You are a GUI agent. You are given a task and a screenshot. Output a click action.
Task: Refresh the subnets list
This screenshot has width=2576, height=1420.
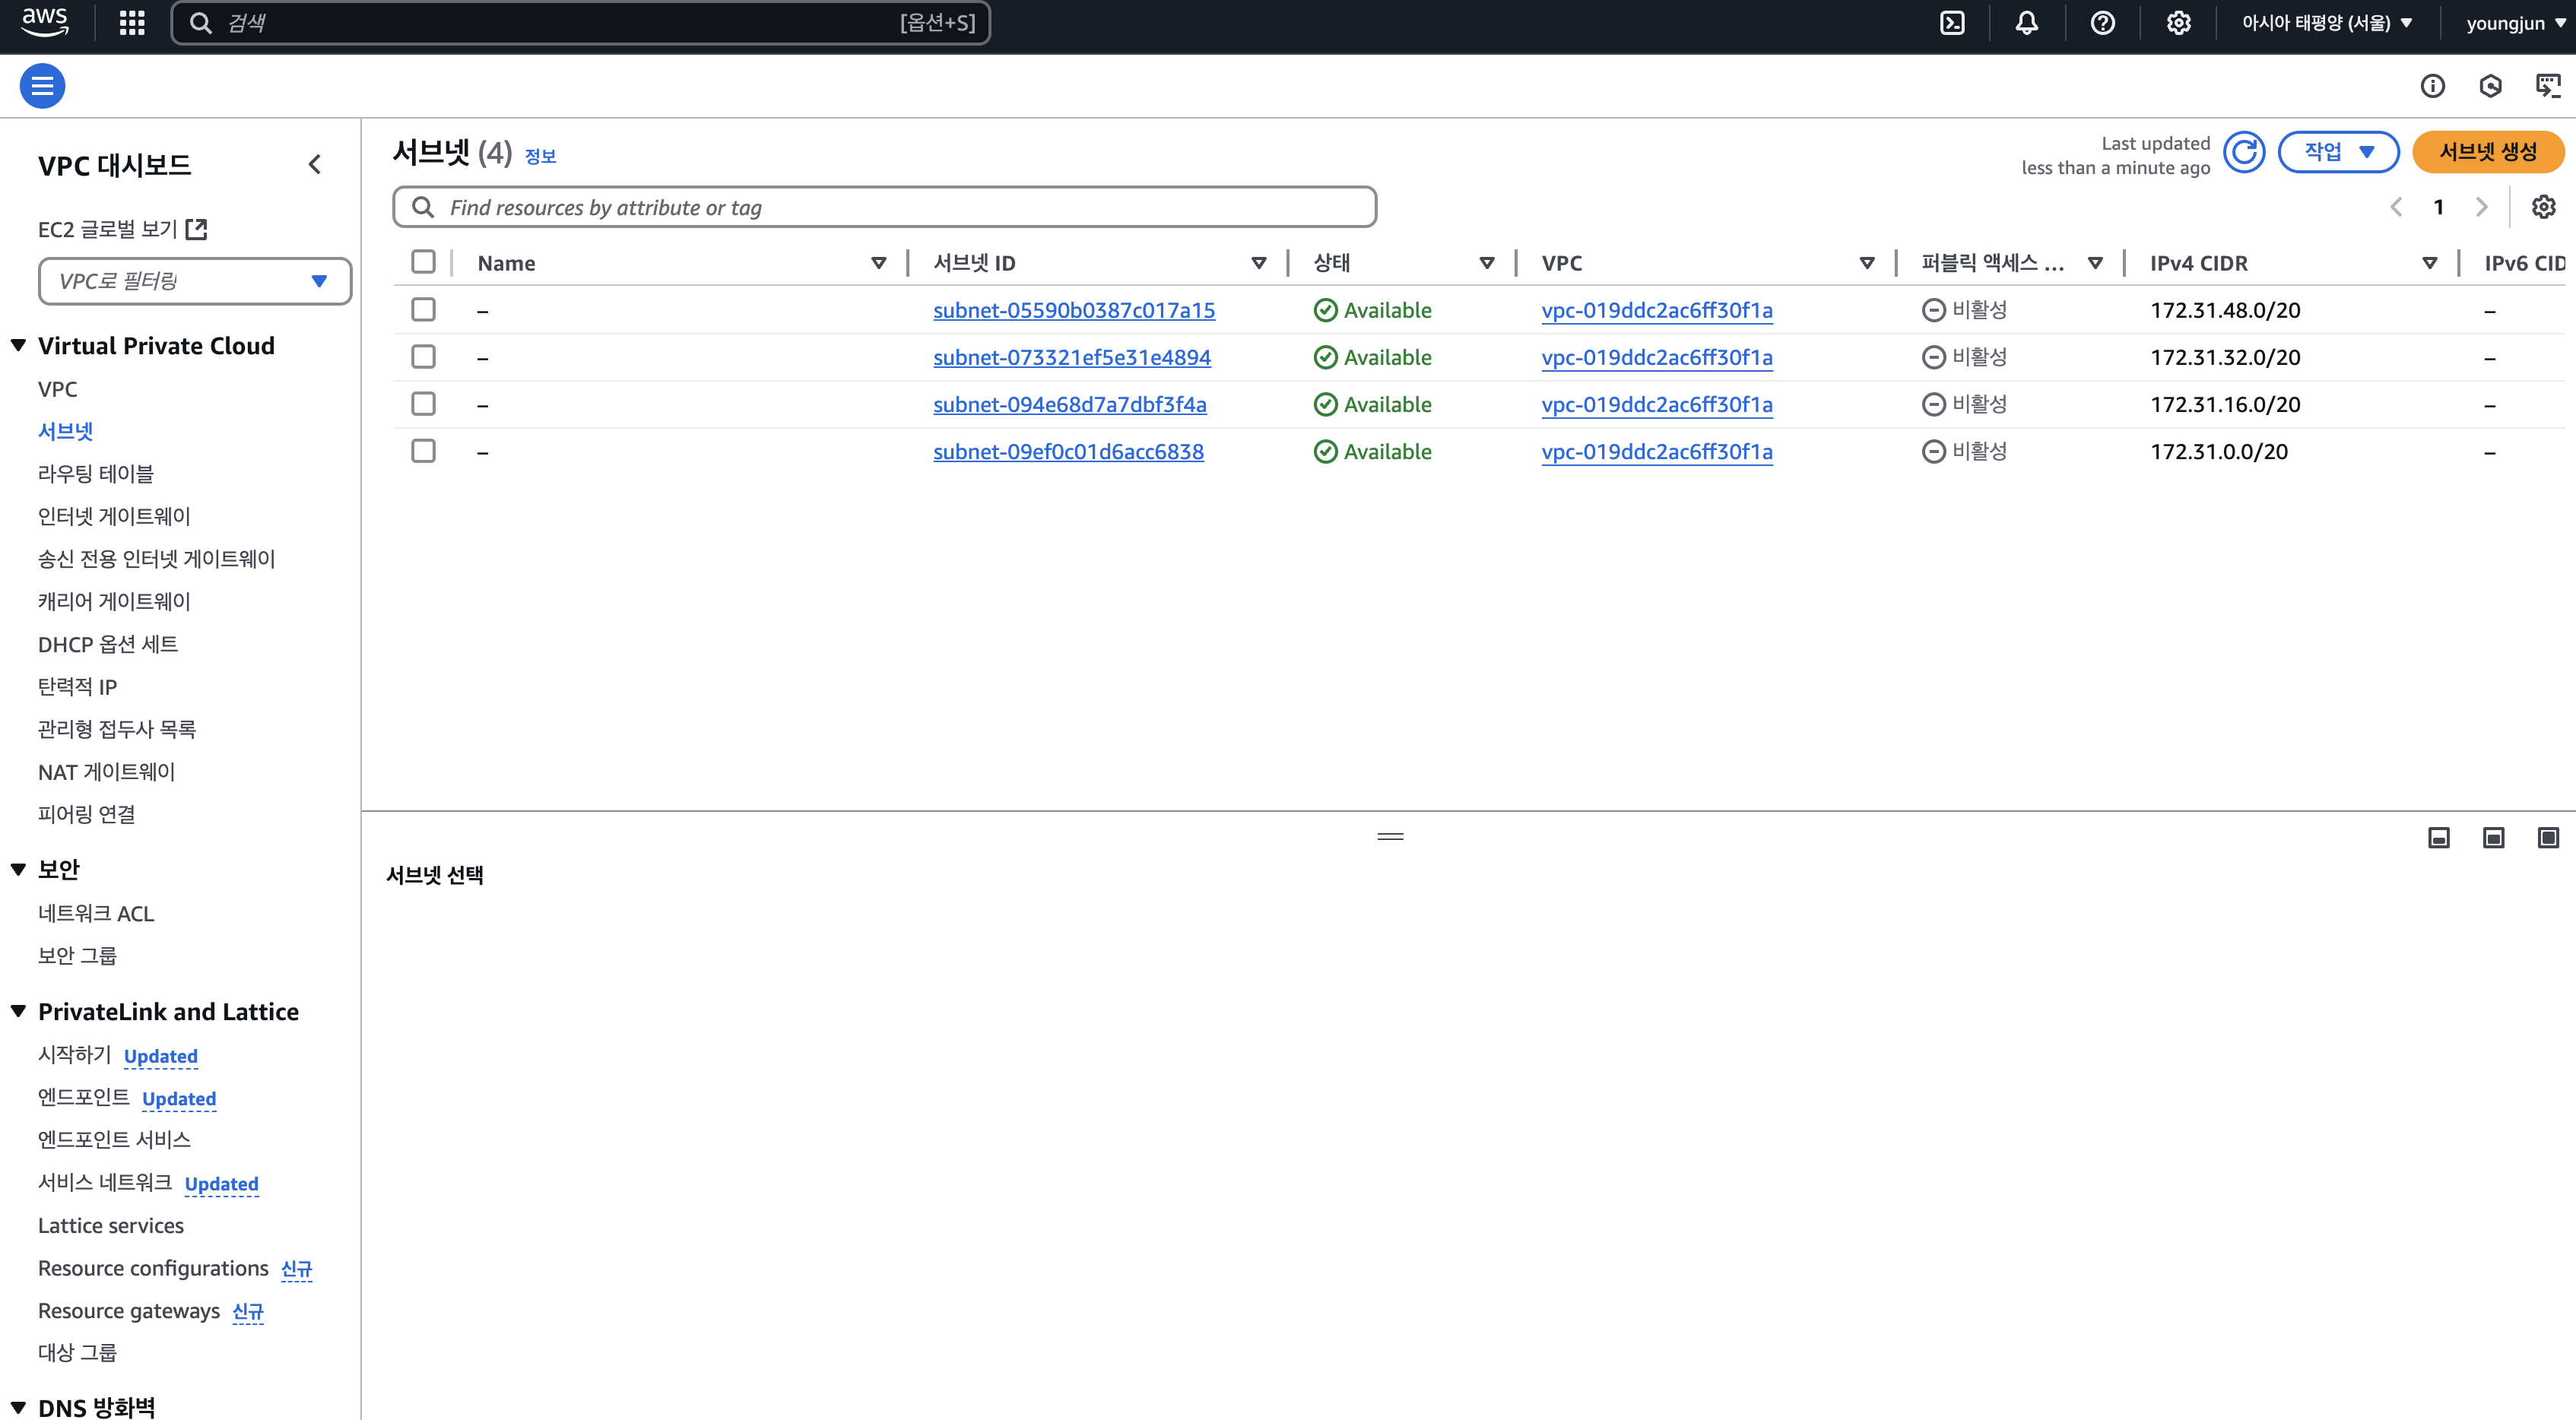2244,152
